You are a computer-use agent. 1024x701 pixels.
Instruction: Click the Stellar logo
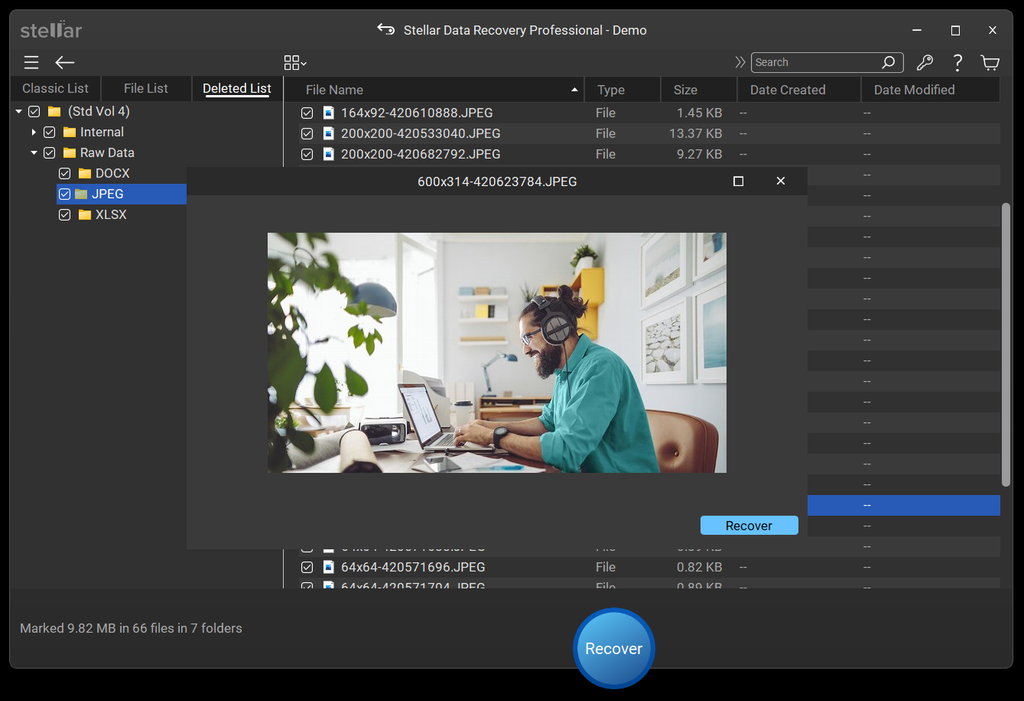tap(51, 30)
